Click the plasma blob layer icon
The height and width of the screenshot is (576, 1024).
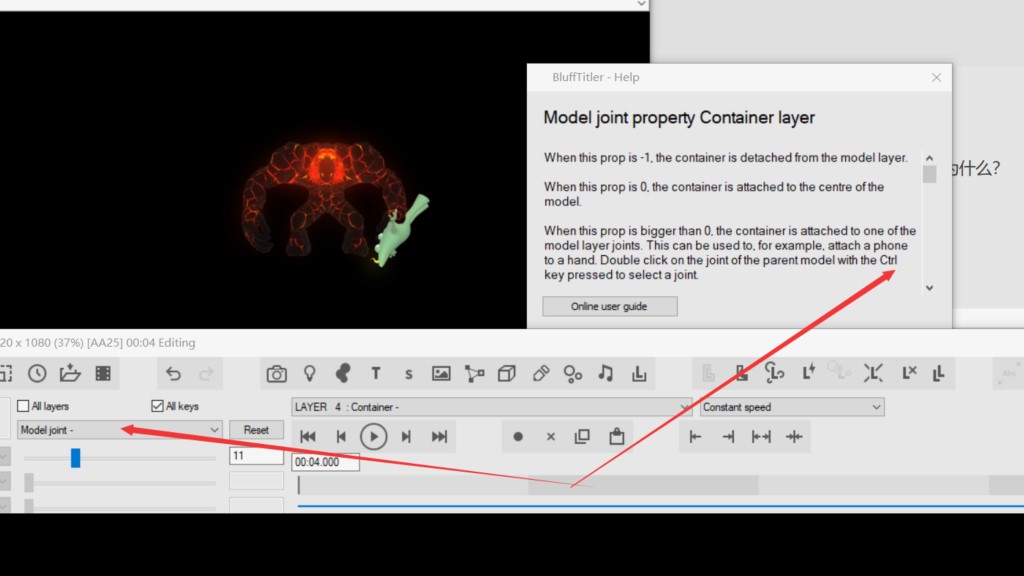[343, 374]
